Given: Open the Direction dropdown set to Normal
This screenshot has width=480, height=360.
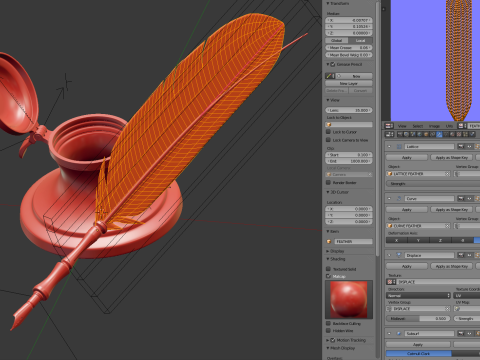Looking at the screenshot, I should 418,295.
